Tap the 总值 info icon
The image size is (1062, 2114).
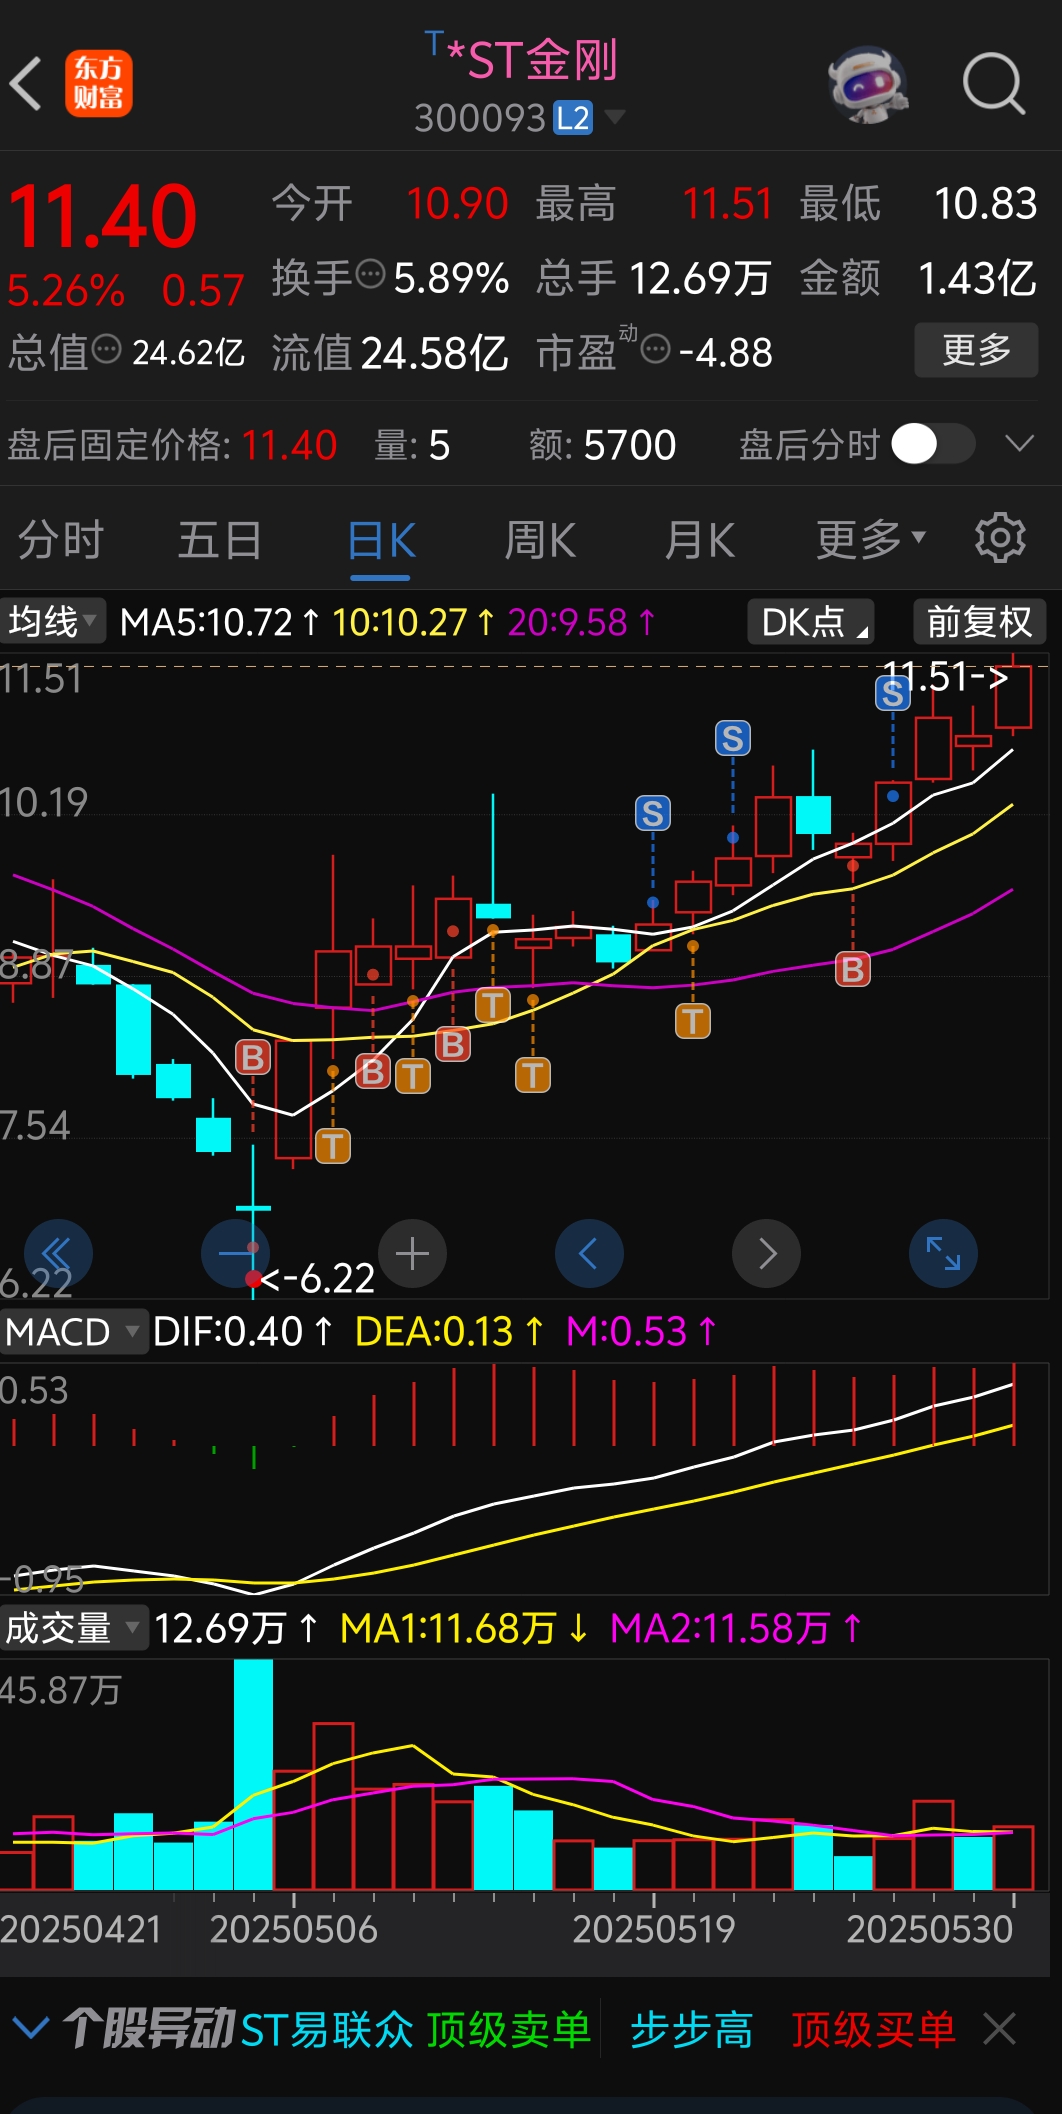[x=107, y=349]
